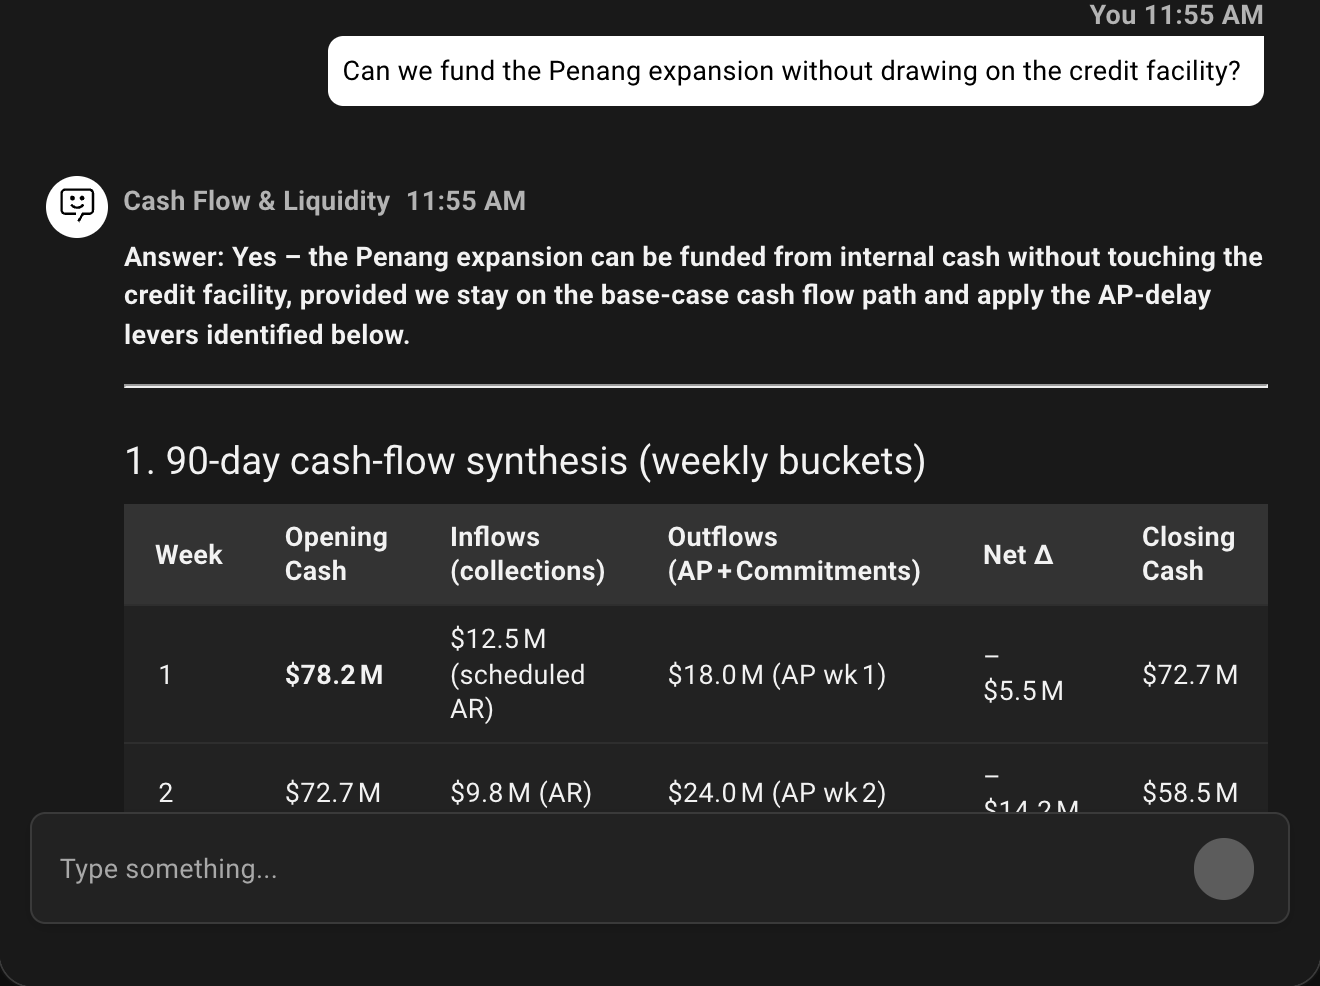
Task: Click the bold '$78.2 M' opening cash cell
Action: point(334,675)
